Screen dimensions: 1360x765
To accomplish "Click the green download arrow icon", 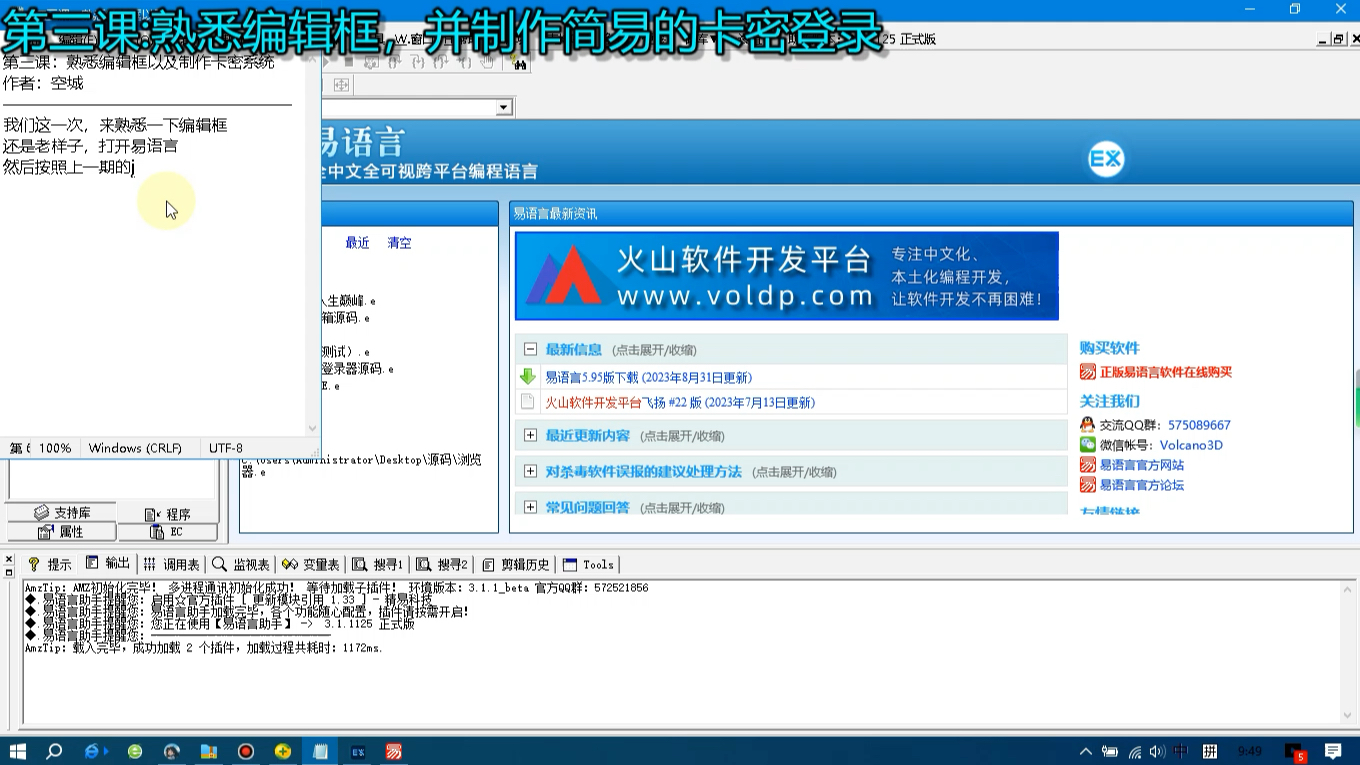I will click(x=528, y=377).
